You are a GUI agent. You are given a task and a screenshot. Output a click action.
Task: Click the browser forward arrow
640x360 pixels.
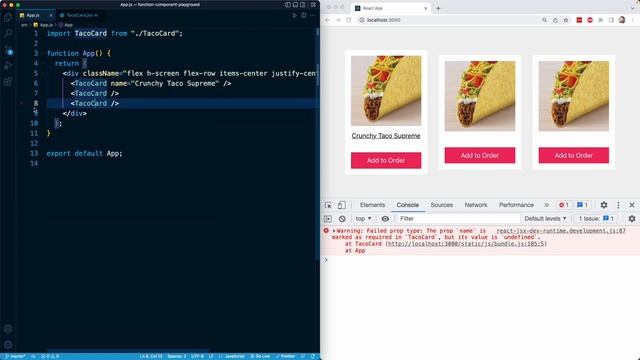click(x=338, y=20)
